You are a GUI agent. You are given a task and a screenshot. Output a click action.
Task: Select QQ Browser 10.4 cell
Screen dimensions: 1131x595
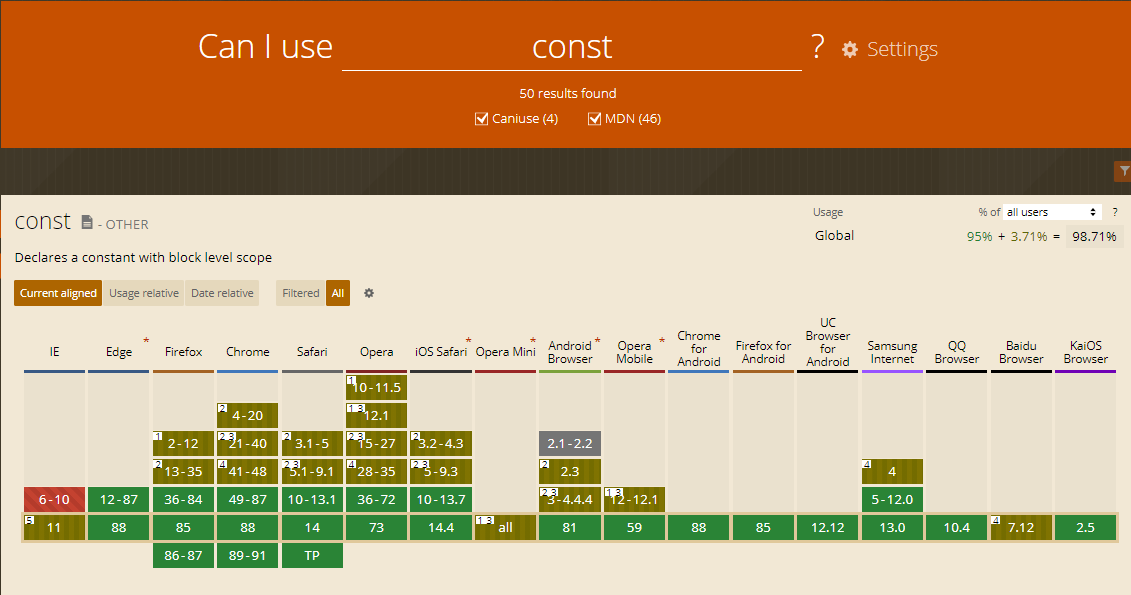956,528
